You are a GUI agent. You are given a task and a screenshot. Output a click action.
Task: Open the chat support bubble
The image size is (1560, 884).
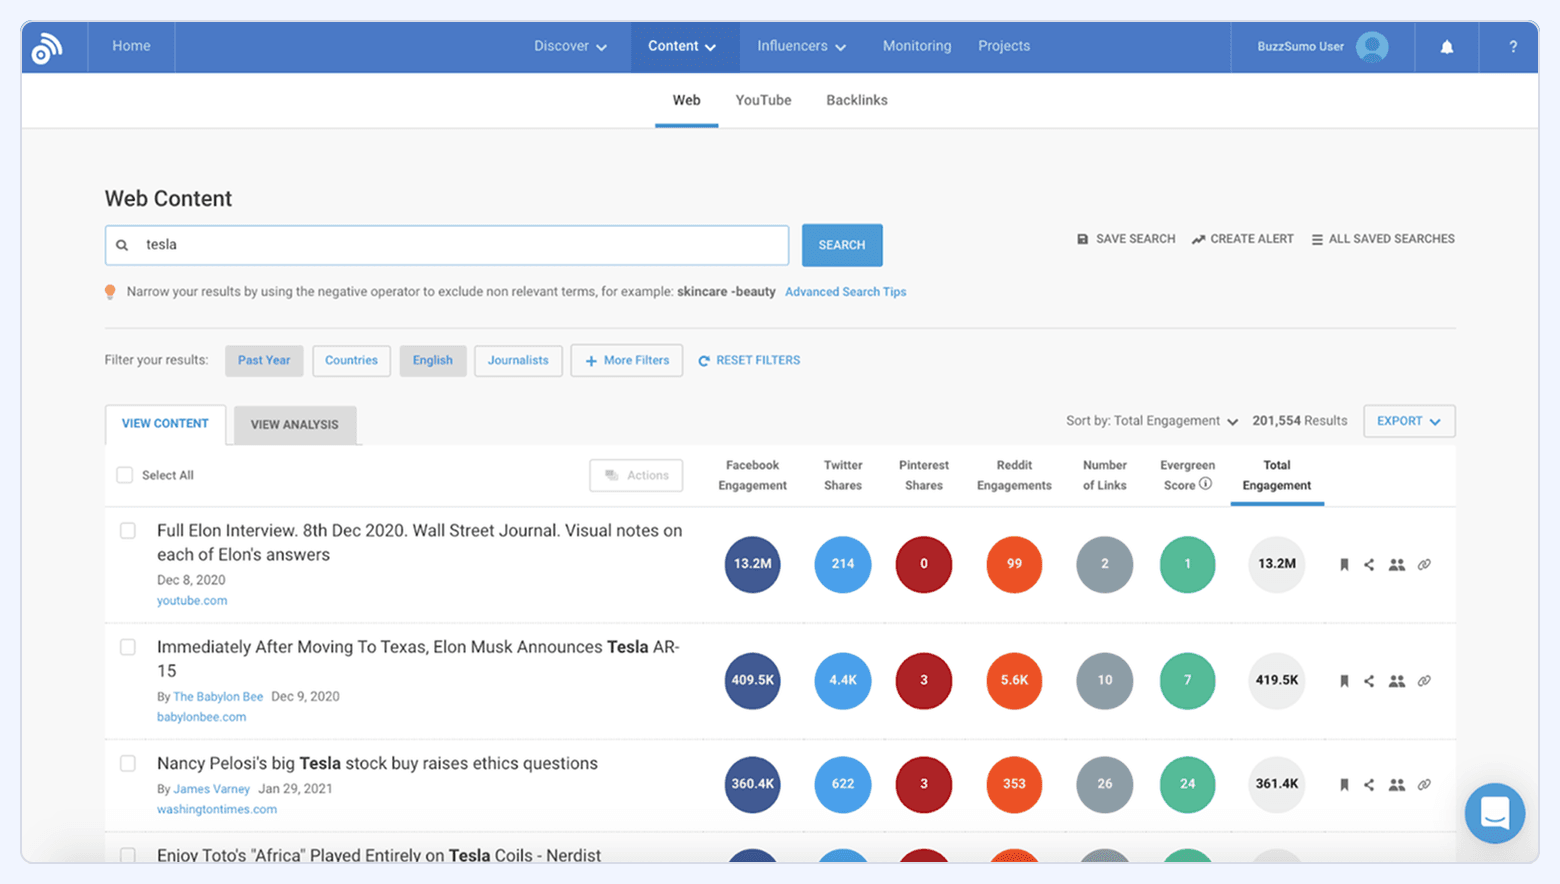[1494, 813]
